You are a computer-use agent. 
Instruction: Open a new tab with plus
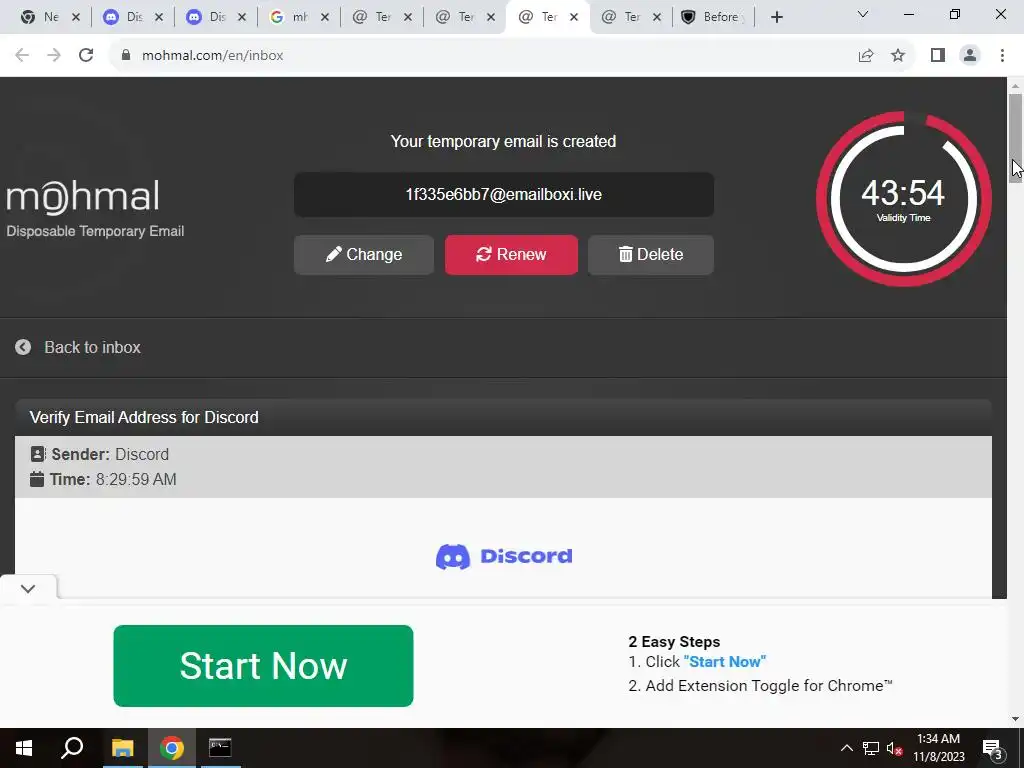click(776, 18)
